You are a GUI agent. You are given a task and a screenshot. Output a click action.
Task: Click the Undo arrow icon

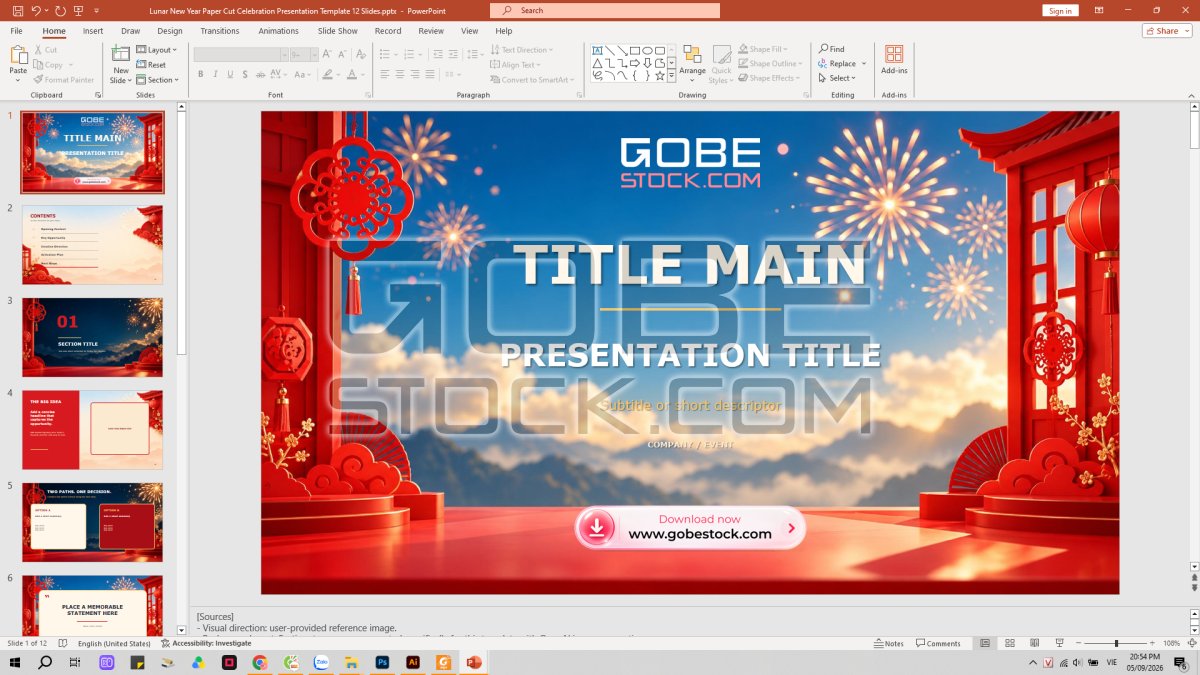tap(36, 10)
